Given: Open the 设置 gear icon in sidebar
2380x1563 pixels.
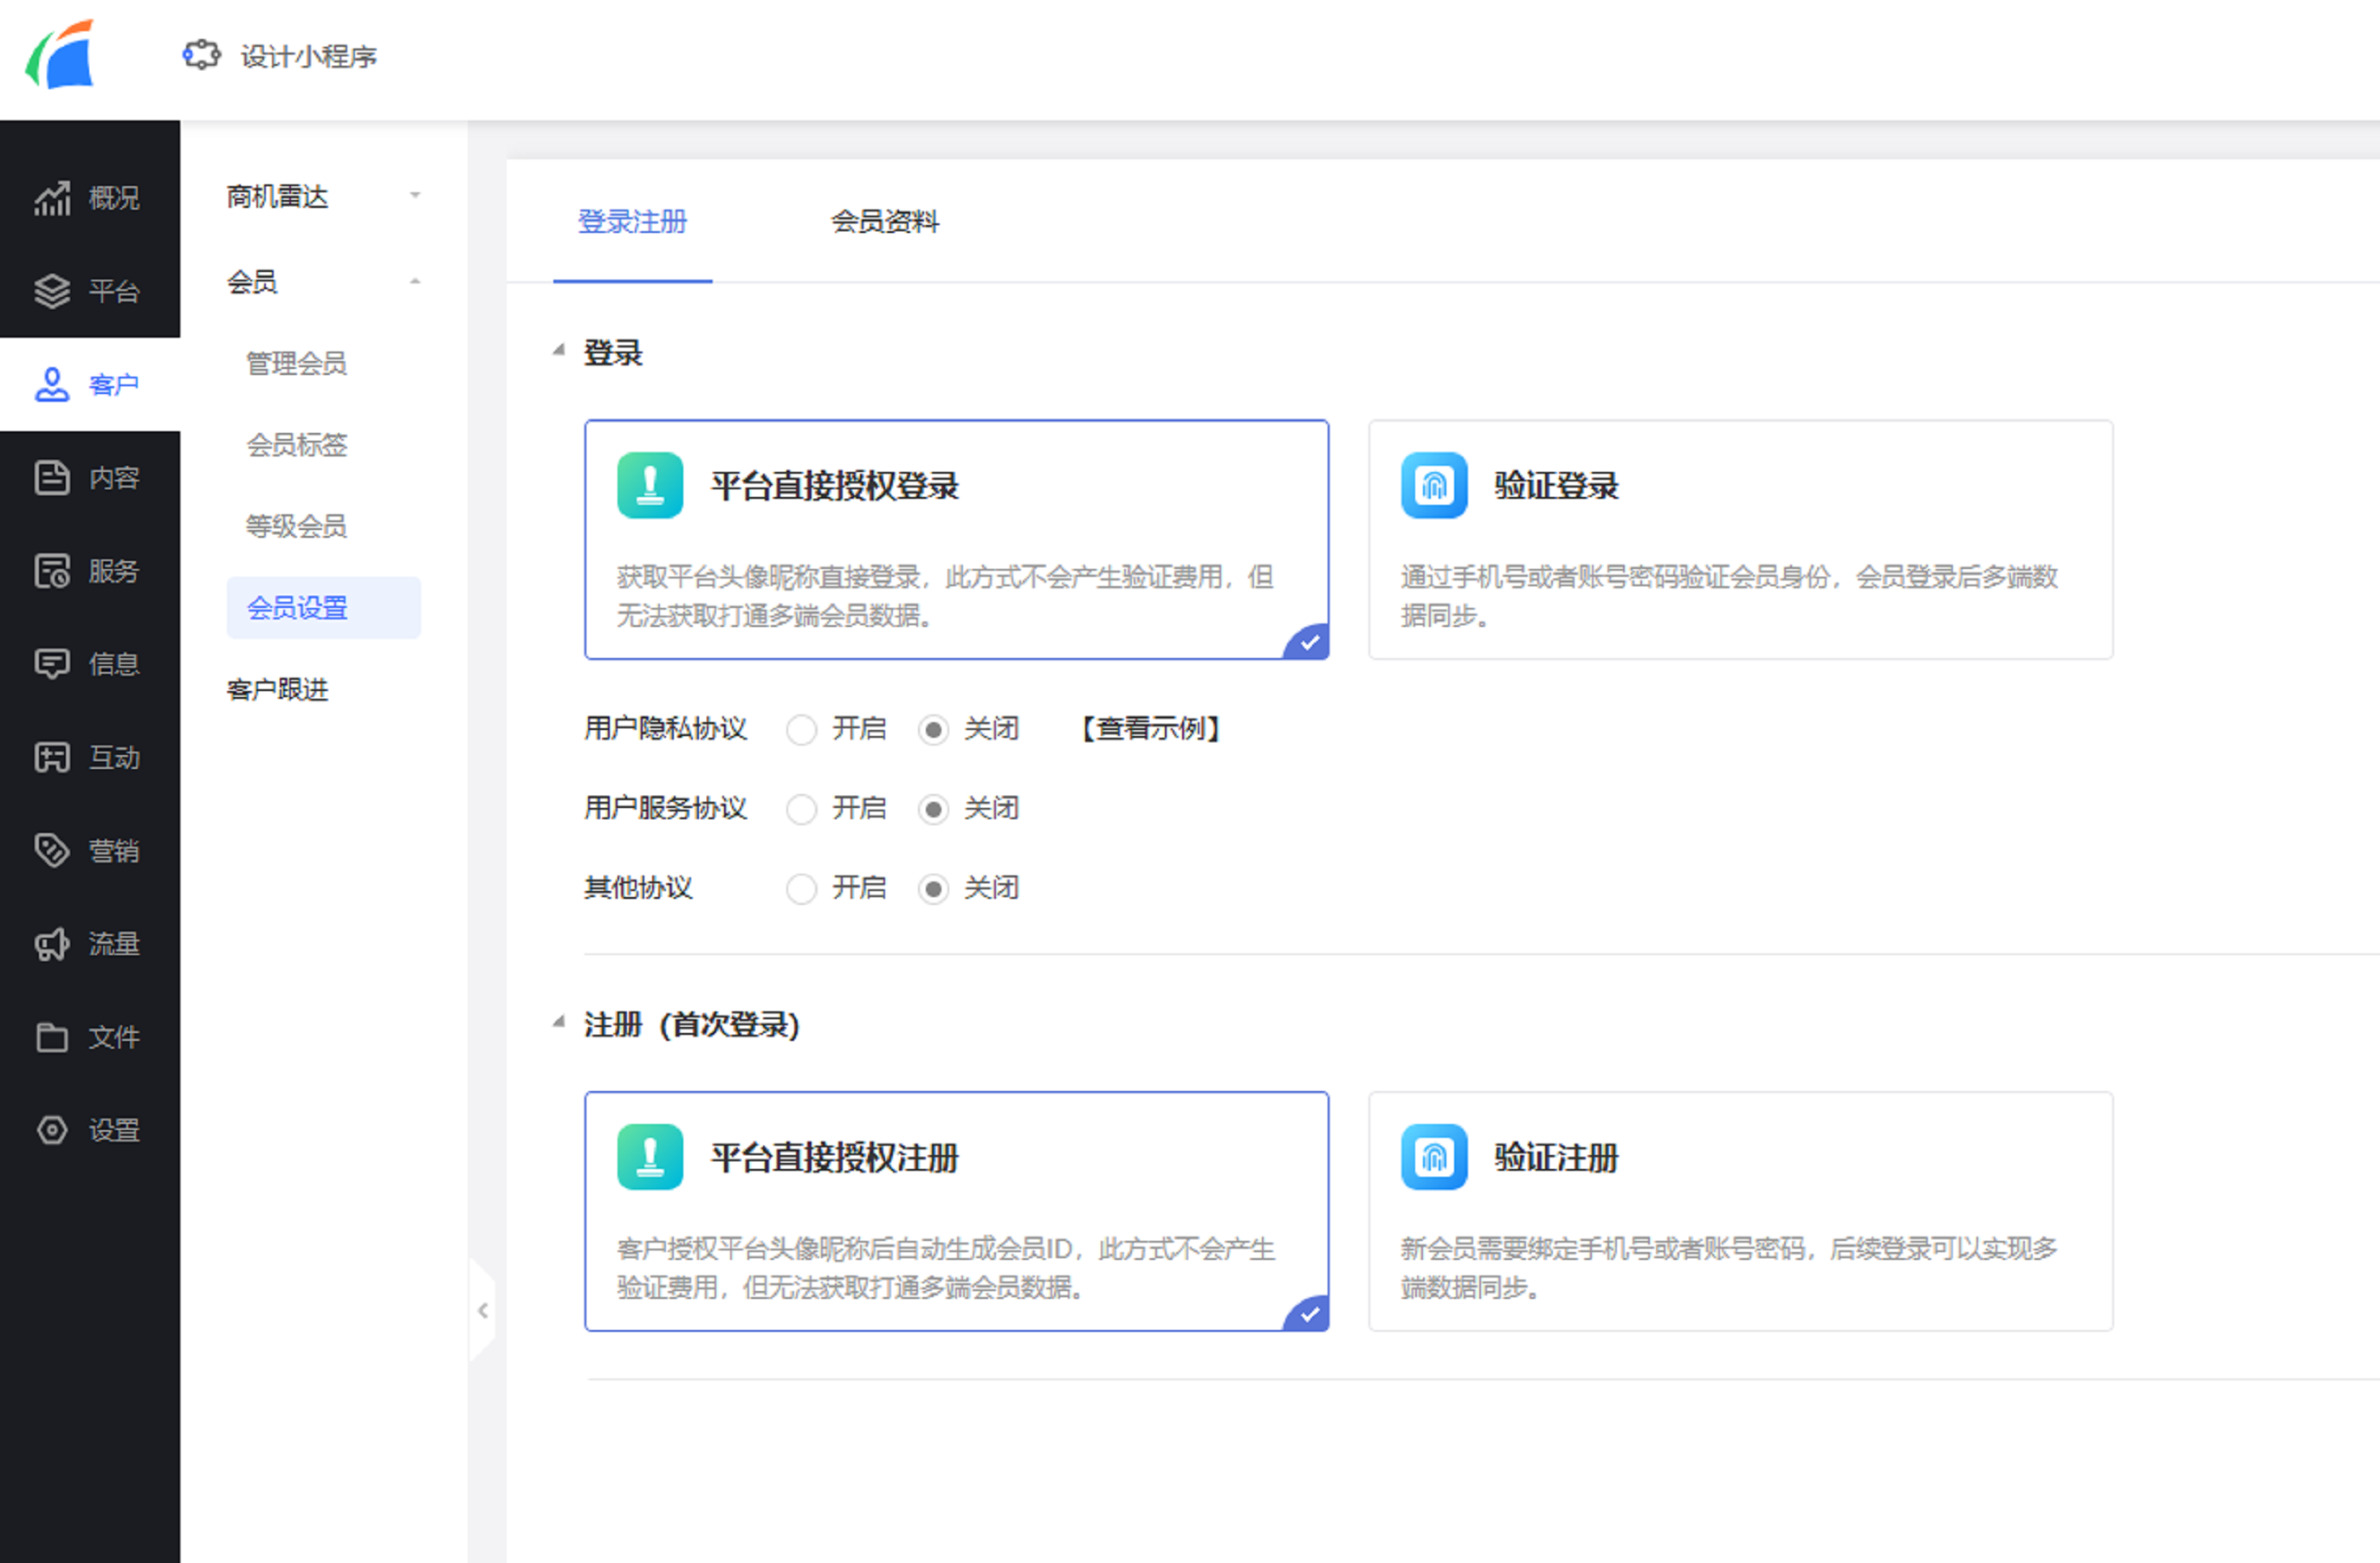Looking at the screenshot, I should (52, 1130).
